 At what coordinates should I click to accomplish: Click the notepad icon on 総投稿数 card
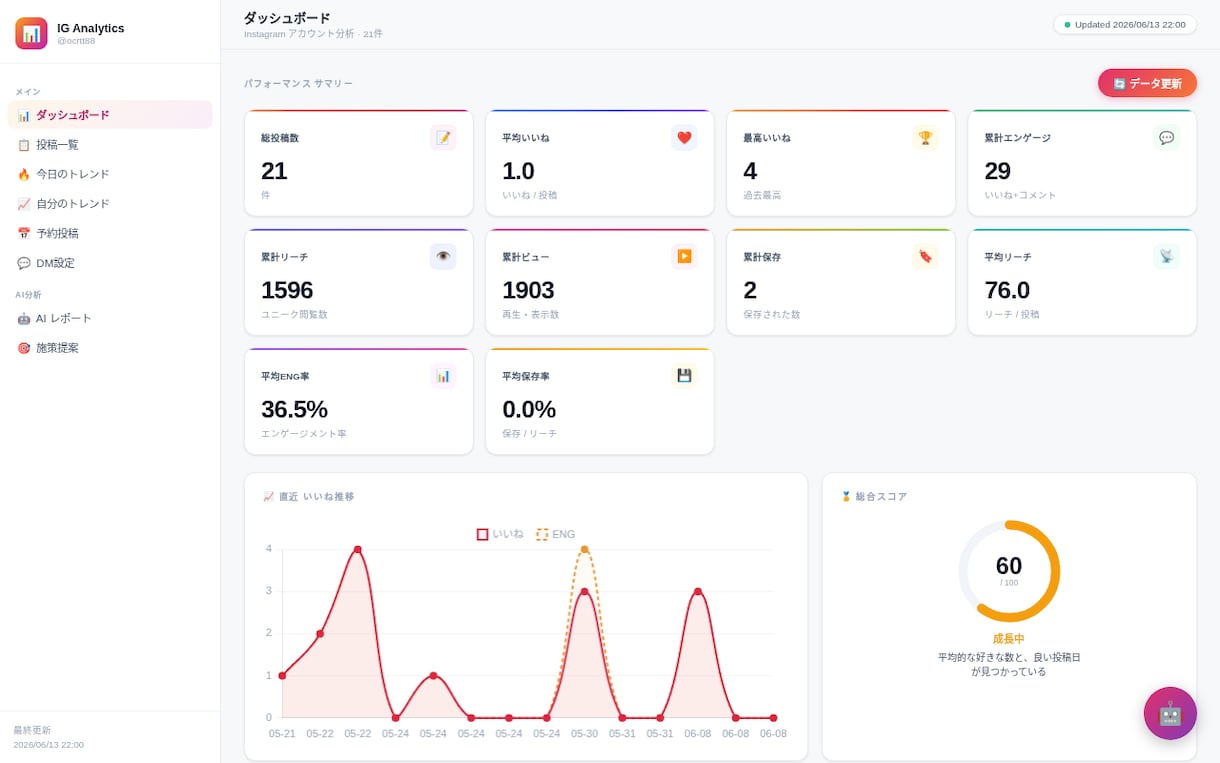443,138
